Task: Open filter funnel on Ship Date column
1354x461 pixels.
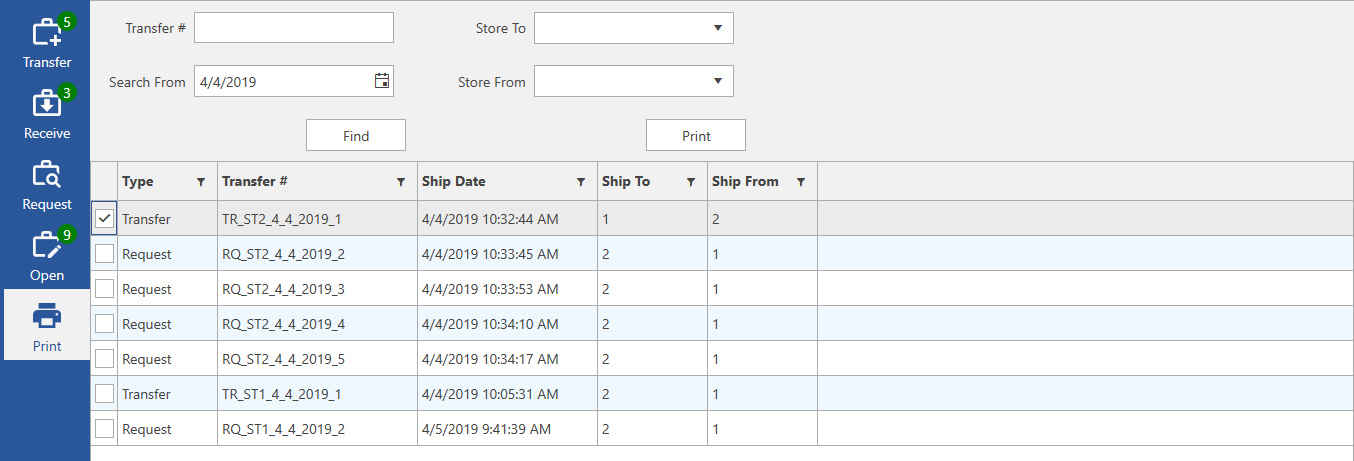Action: coord(581,182)
